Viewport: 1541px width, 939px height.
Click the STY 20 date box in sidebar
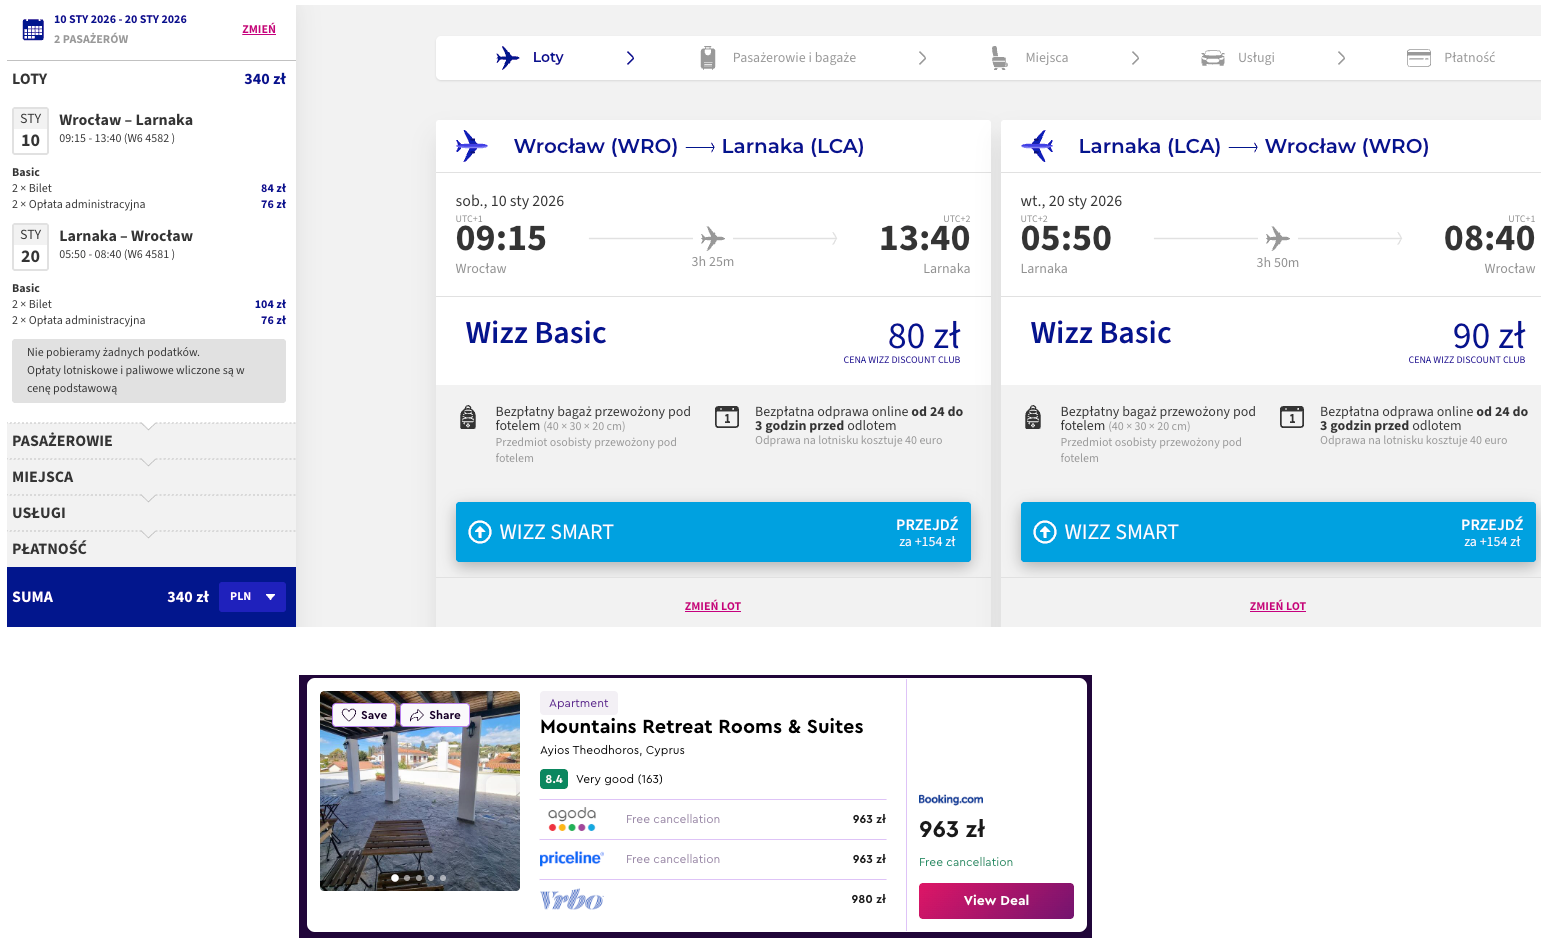point(31,247)
